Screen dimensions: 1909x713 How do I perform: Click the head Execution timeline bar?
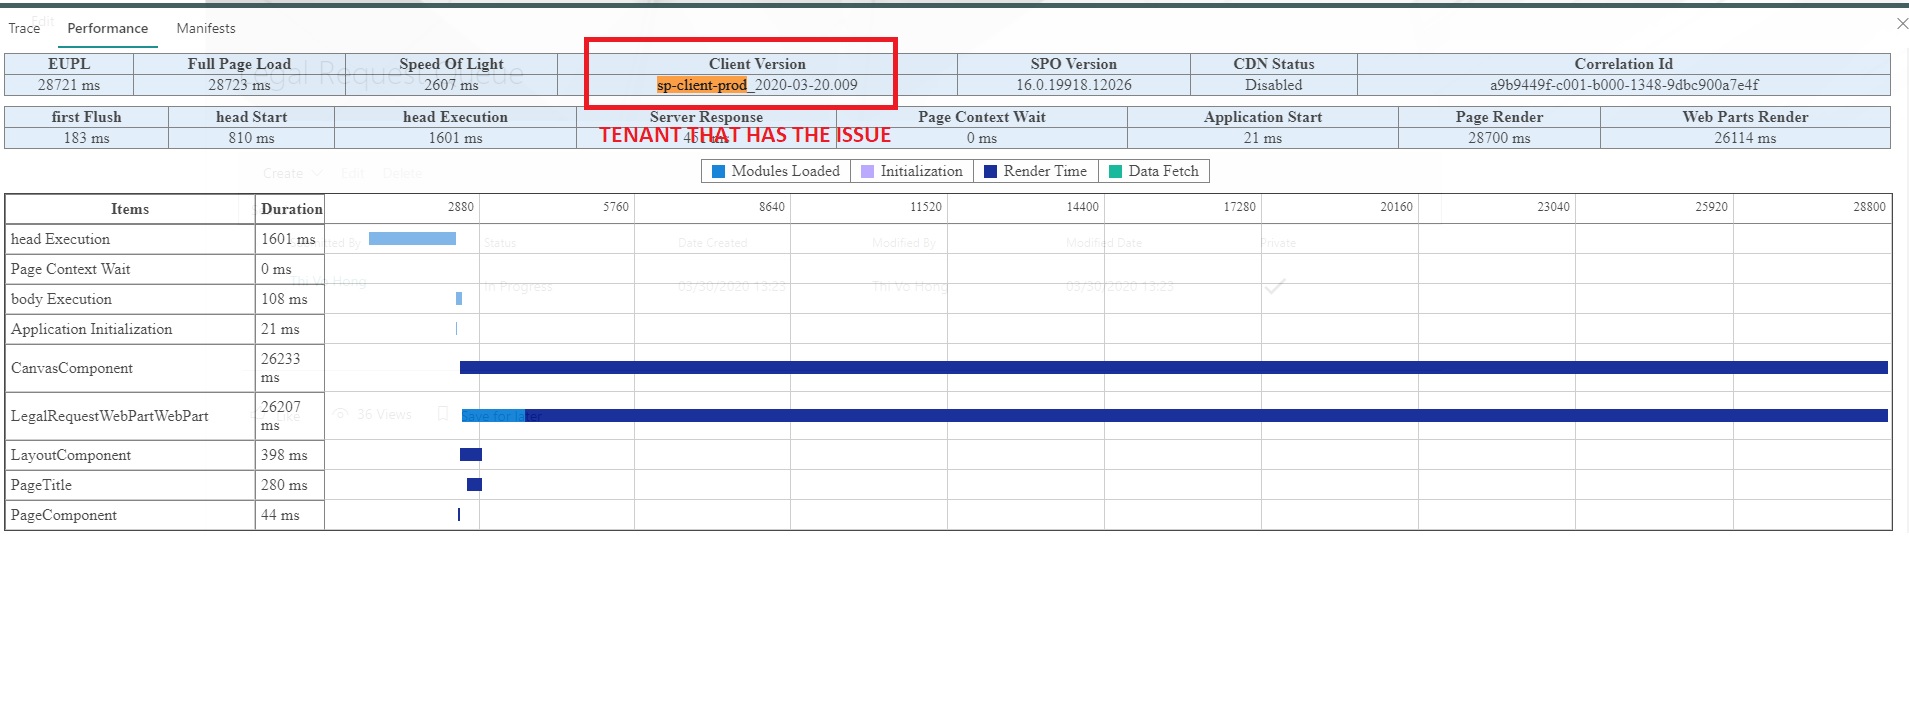tap(412, 239)
